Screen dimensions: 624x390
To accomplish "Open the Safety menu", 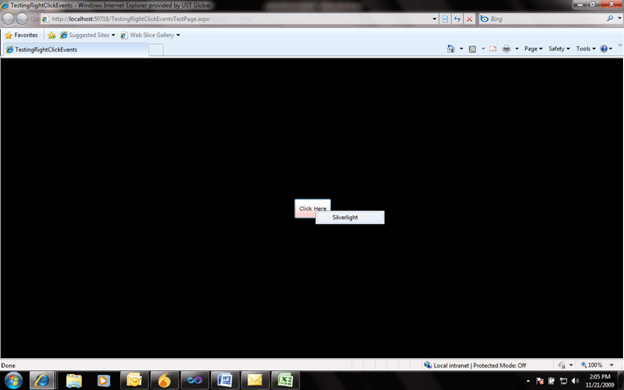I will (559, 49).
